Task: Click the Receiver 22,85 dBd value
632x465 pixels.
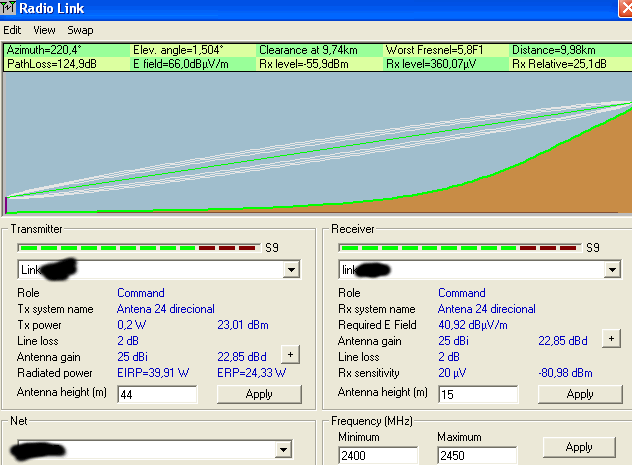Action: (563, 341)
